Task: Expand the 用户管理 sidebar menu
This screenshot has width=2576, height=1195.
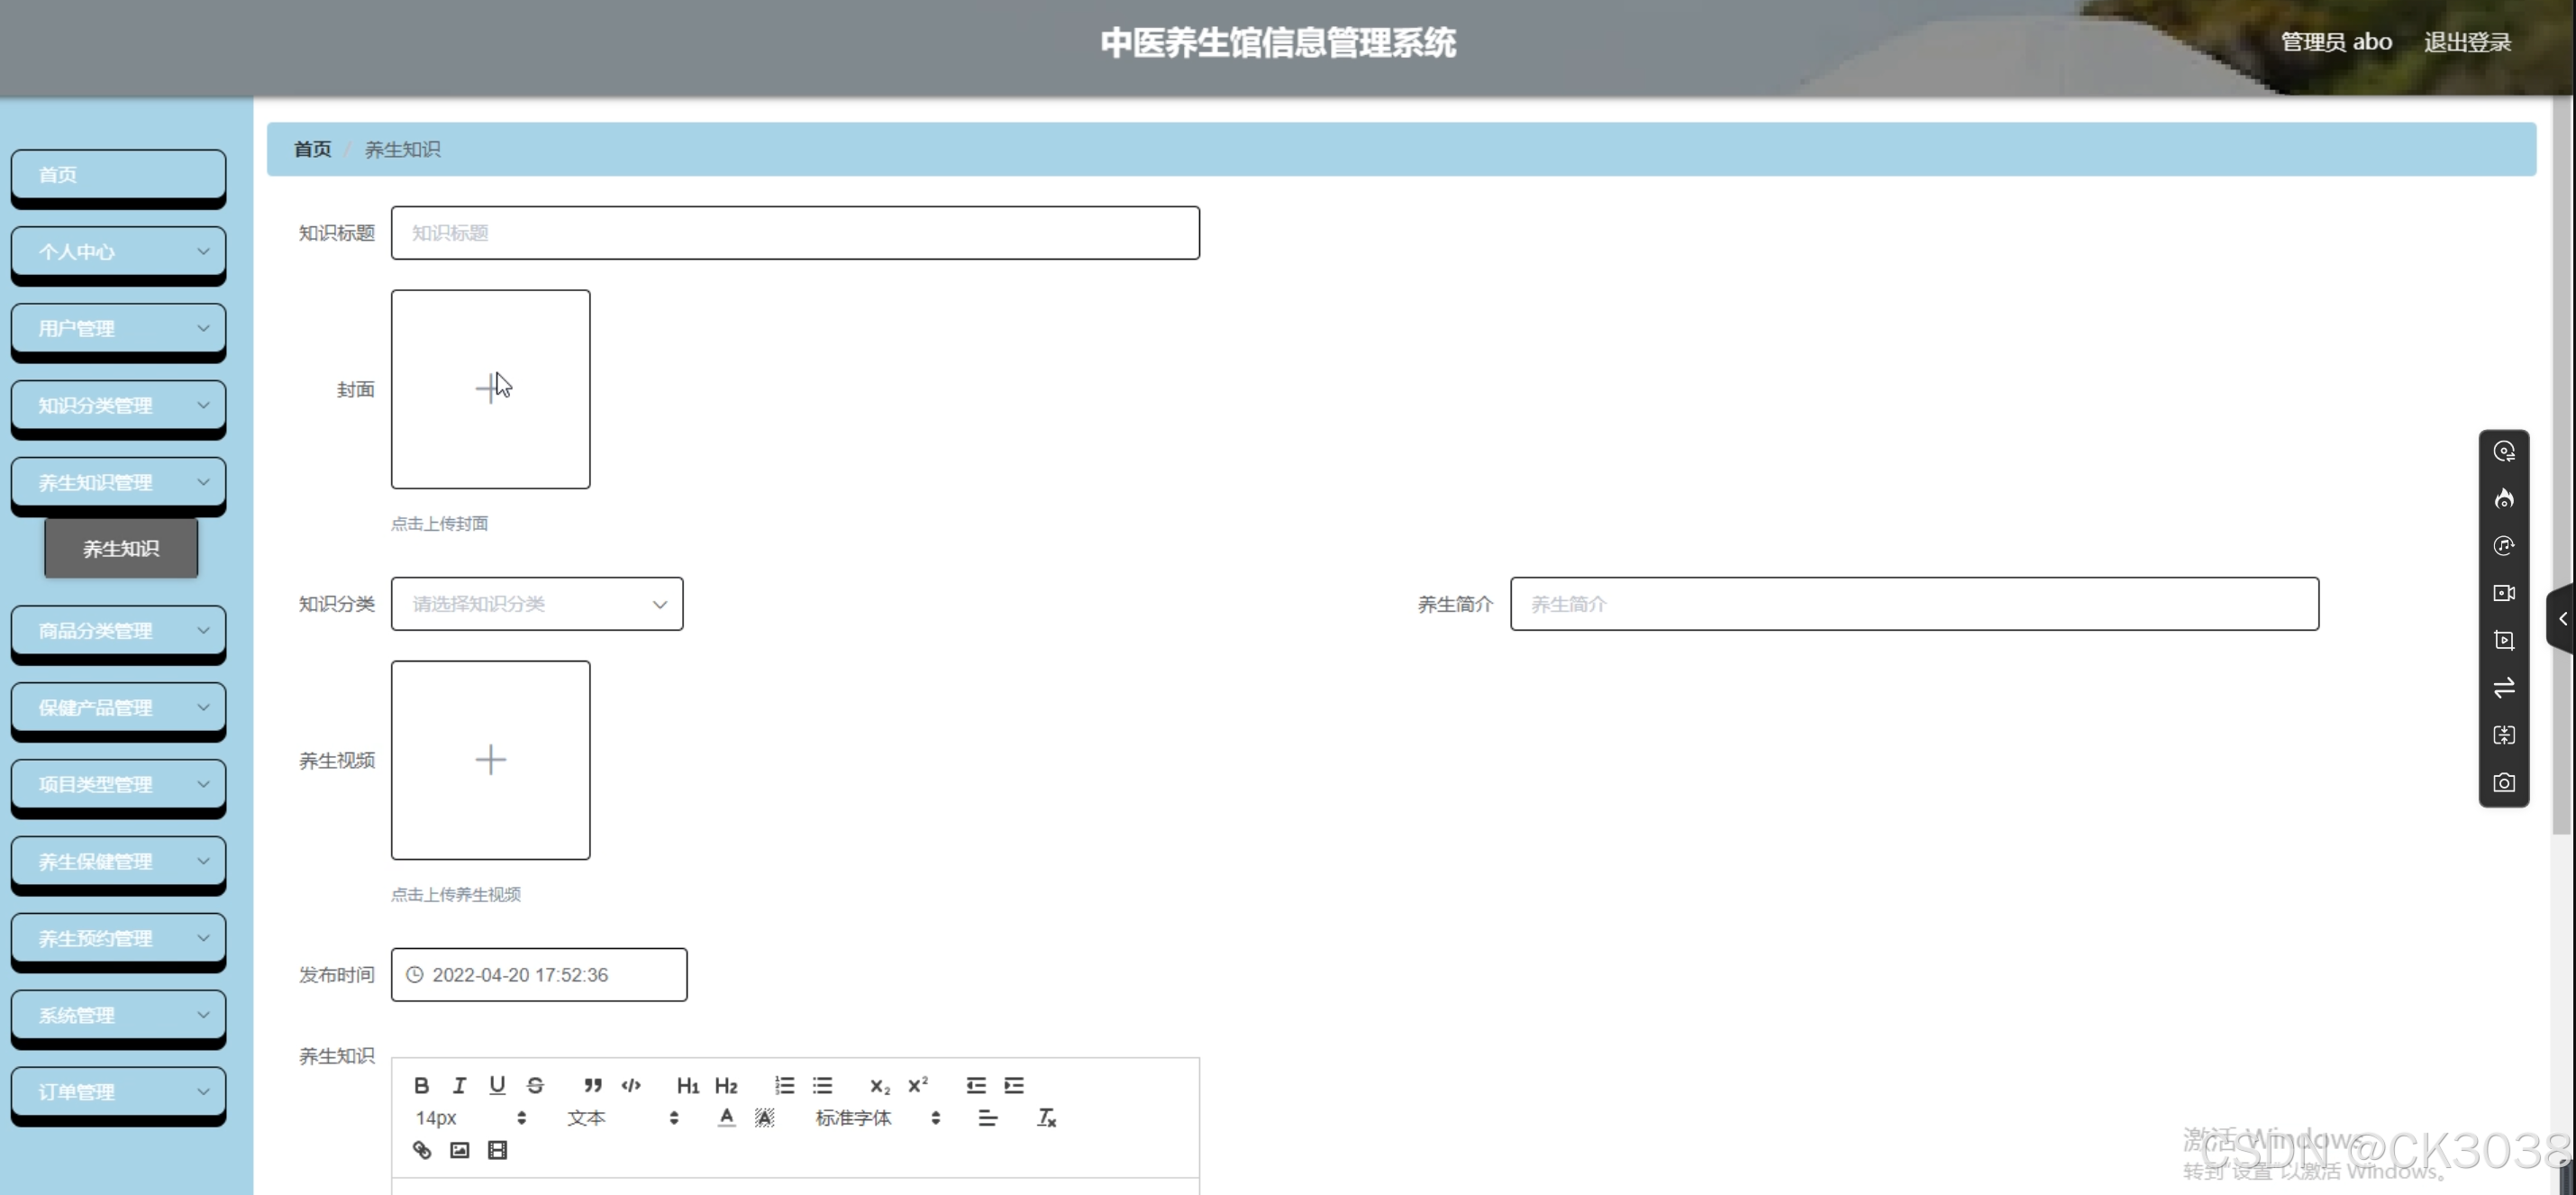Action: click(x=118, y=329)
